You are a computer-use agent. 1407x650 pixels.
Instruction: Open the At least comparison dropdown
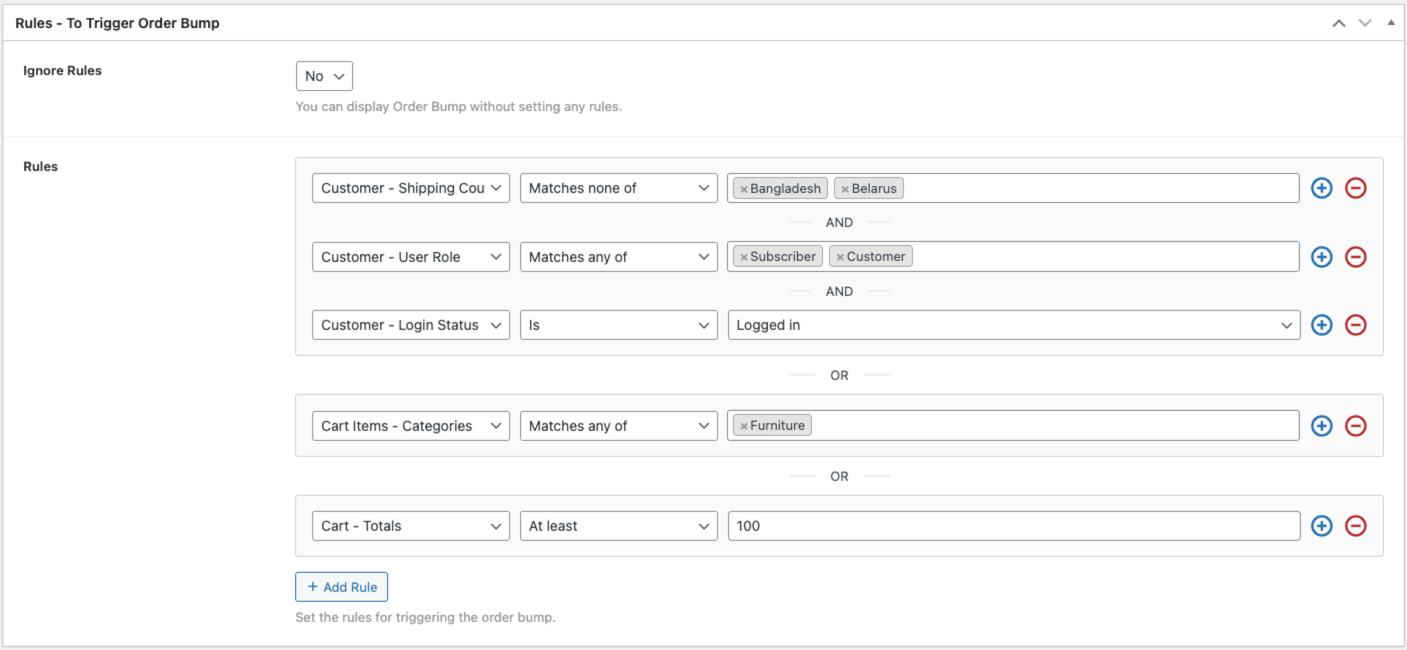click(x=618, y=525)
